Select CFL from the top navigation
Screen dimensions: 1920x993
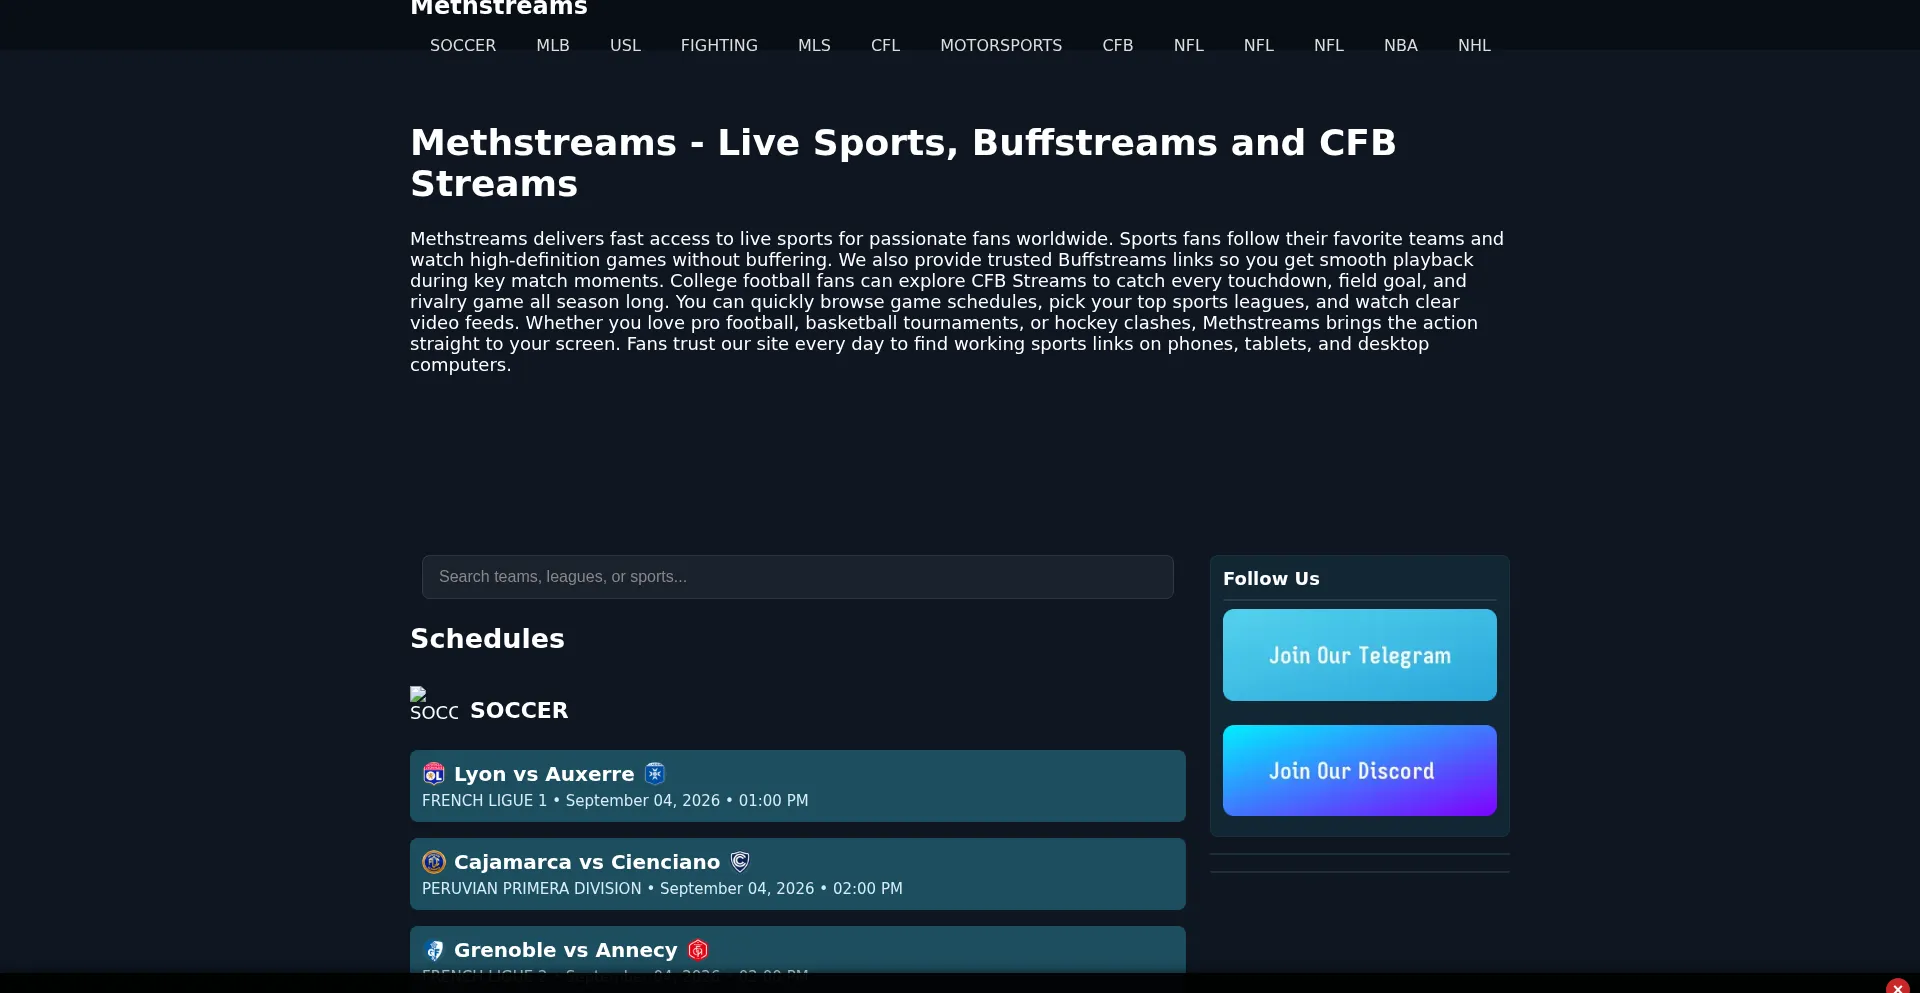pyautogui.click(x=885, y=46)
